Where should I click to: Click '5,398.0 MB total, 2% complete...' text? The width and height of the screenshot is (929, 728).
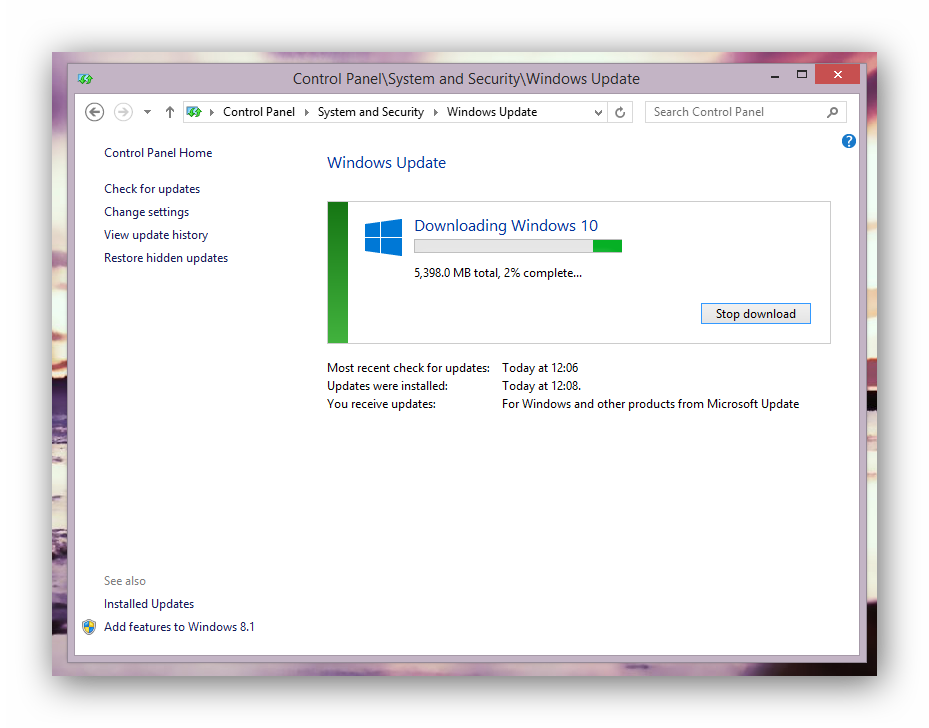pos(498,273)
